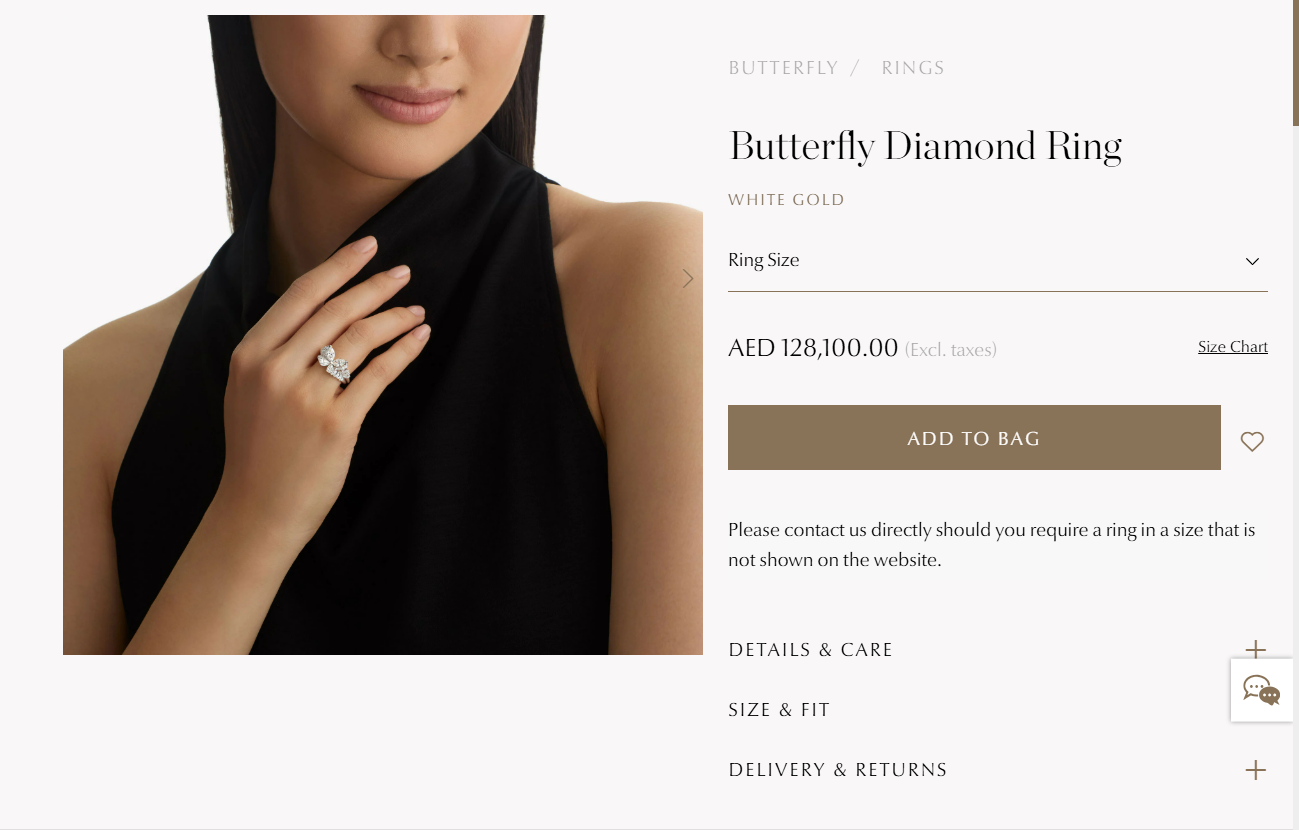Click the model's product photo
Image resolution: width=1299 pixels, height=830 pixels.
[x=383, y=335]
